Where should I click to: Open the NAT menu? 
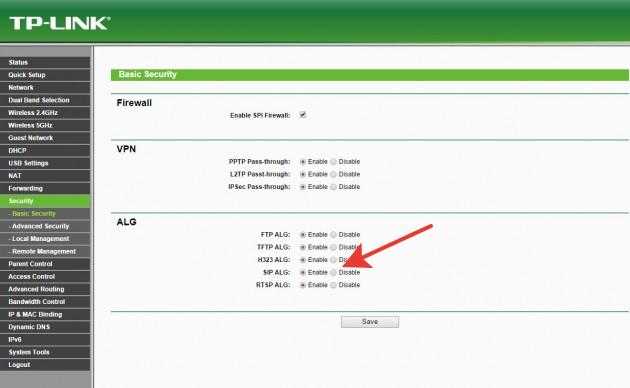tap(45, 176)
